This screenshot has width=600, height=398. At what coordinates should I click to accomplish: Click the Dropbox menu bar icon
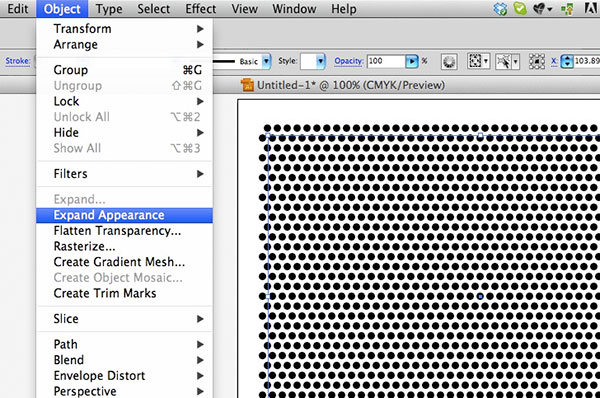click(x=500, y=8)
